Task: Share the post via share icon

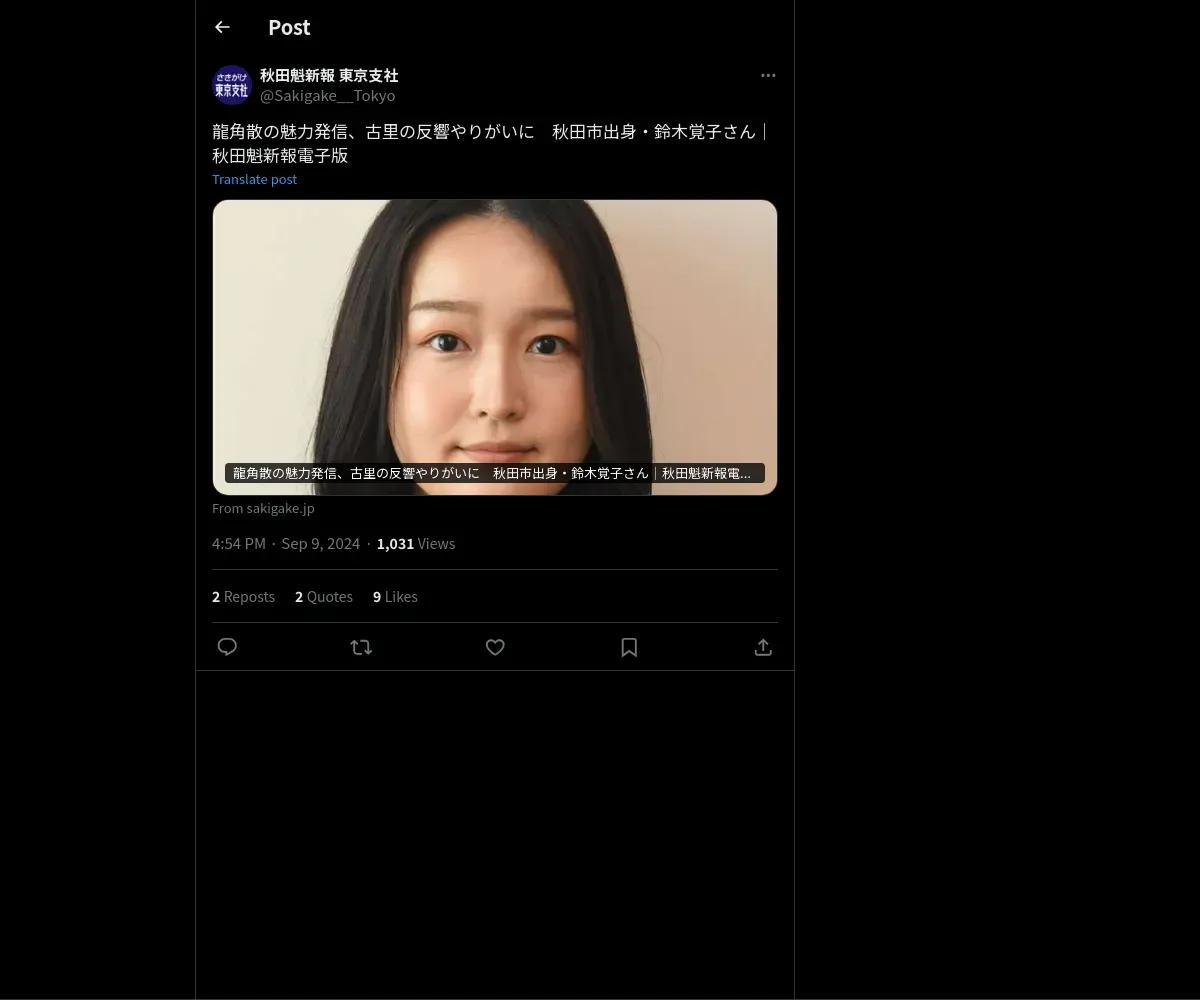Action: click(763, 647)
